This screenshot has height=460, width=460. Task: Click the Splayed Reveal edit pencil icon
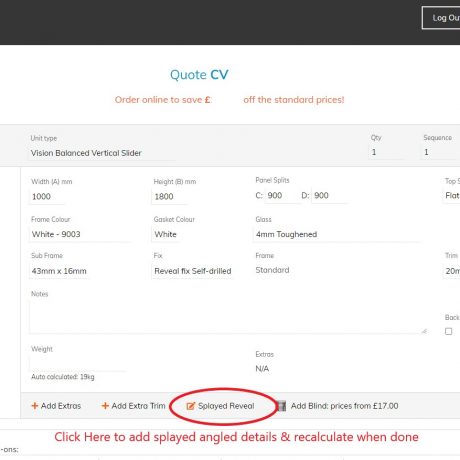coord(190,406)
